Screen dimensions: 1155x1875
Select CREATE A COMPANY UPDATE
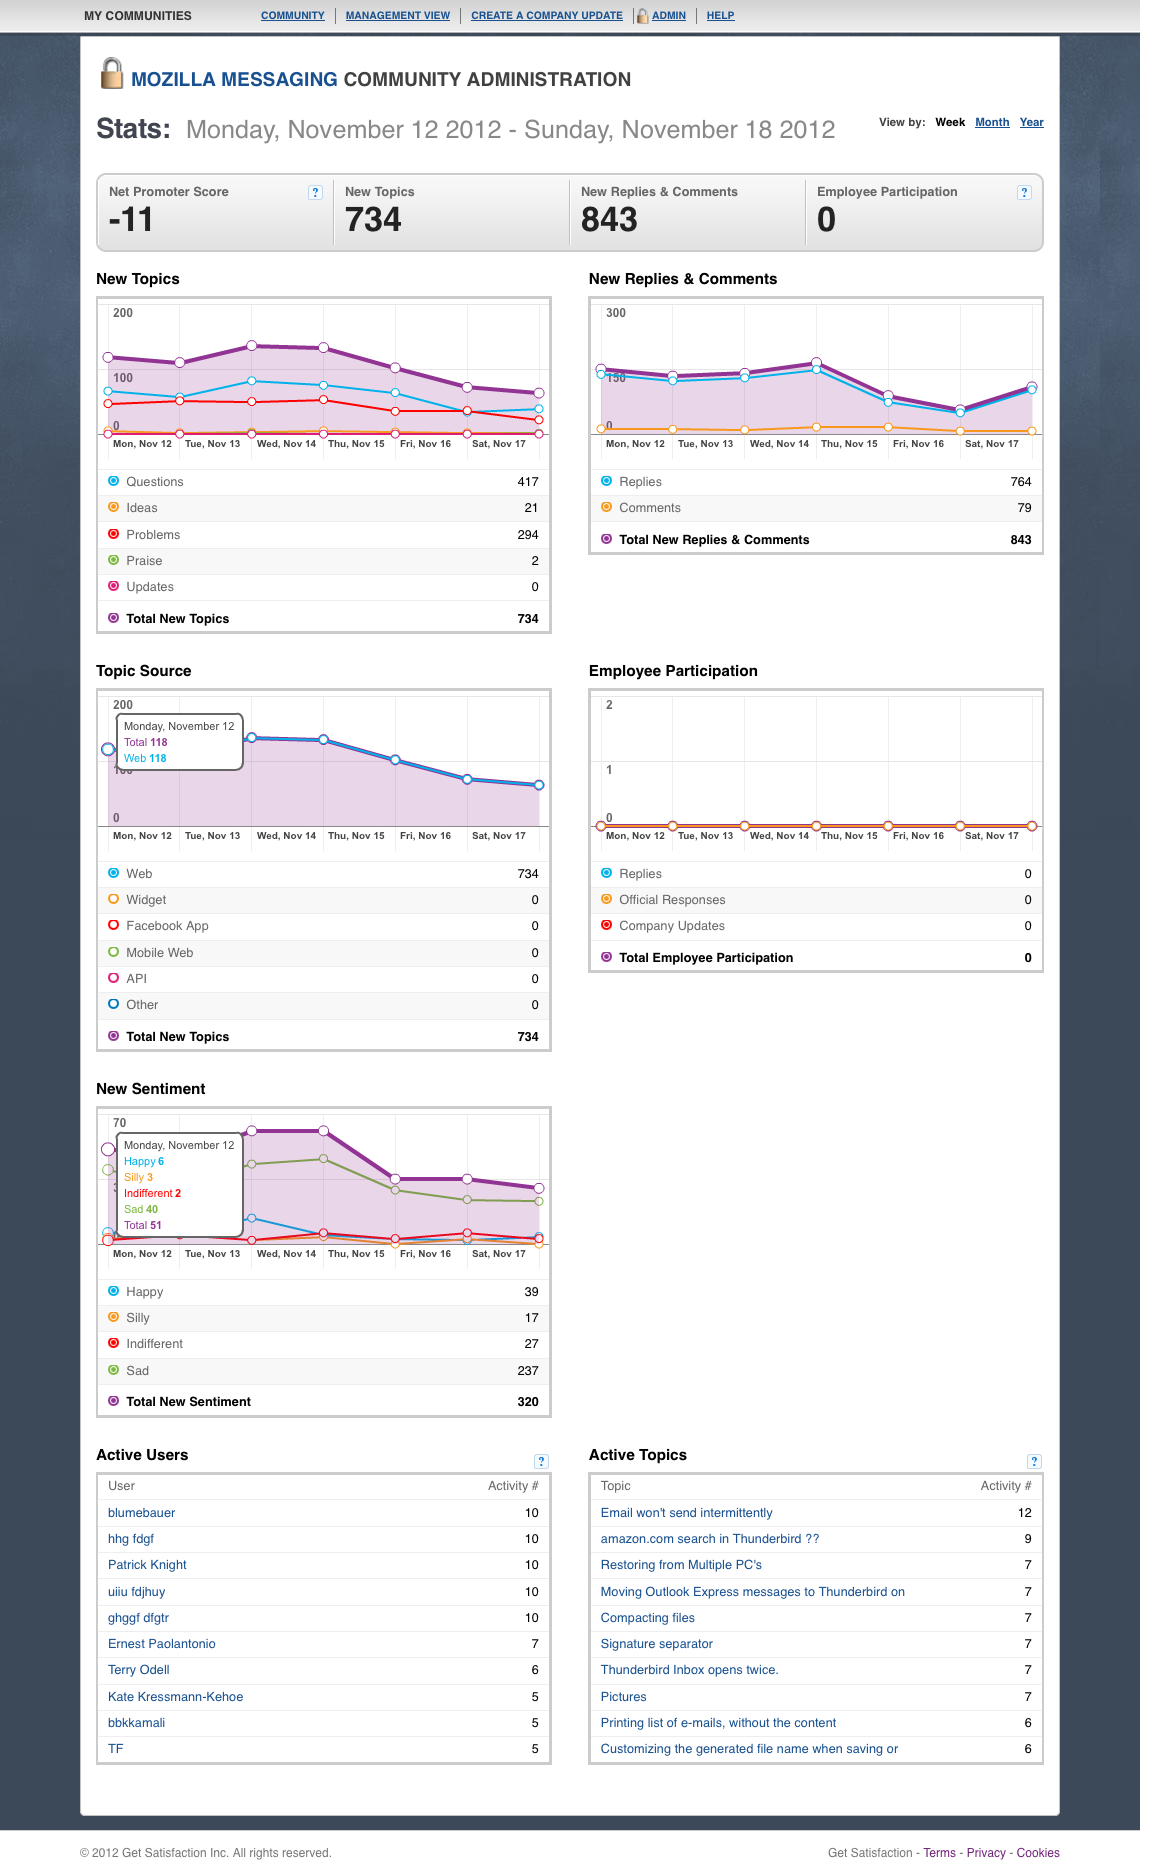point(547,16)
